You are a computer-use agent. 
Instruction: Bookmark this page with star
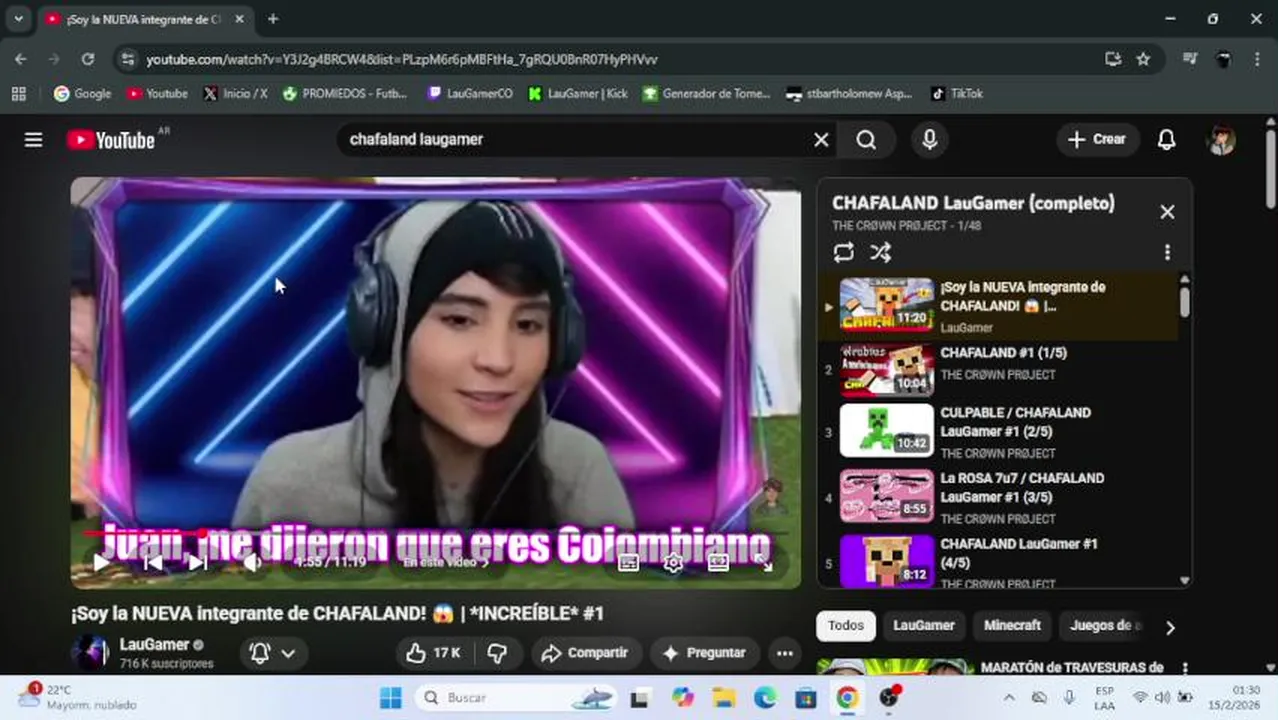click(1143, 59)
